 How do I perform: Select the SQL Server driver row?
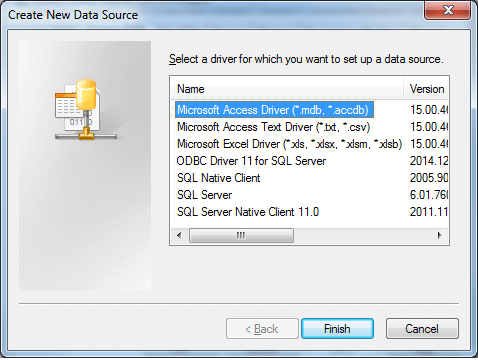click(x=204, y=195)
